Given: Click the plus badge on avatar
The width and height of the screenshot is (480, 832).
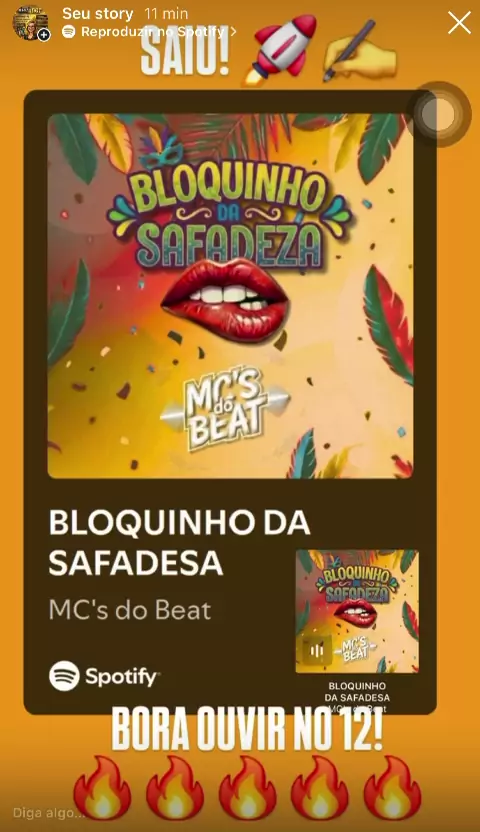Looking at the screenshot, I should pos(44,35).
